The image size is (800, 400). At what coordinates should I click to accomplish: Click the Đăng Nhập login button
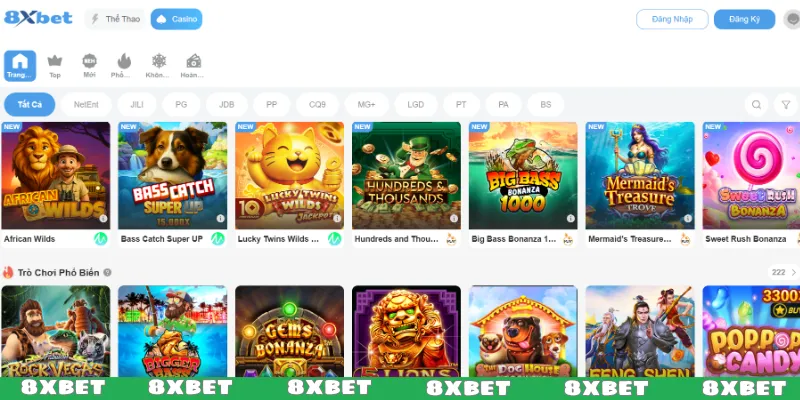click(672, 19)
